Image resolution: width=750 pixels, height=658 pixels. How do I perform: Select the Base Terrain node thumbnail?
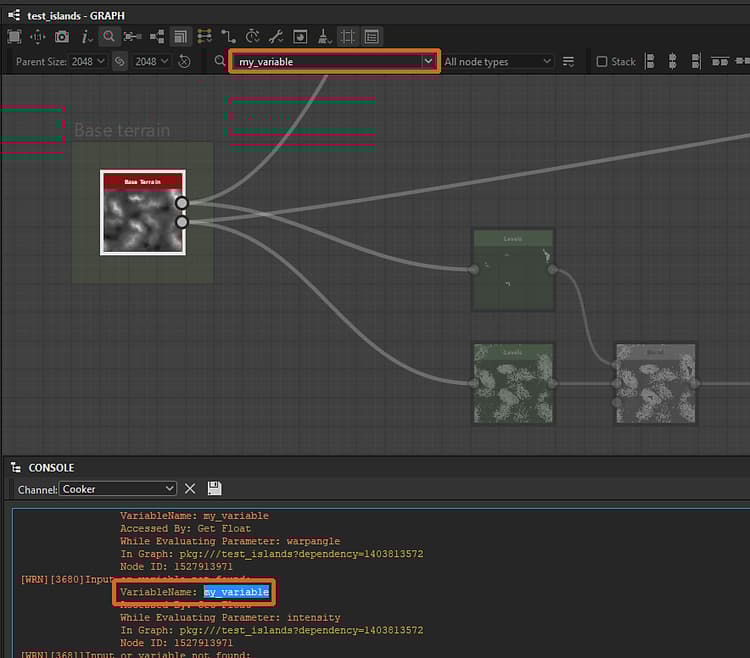tap(142, 220)
